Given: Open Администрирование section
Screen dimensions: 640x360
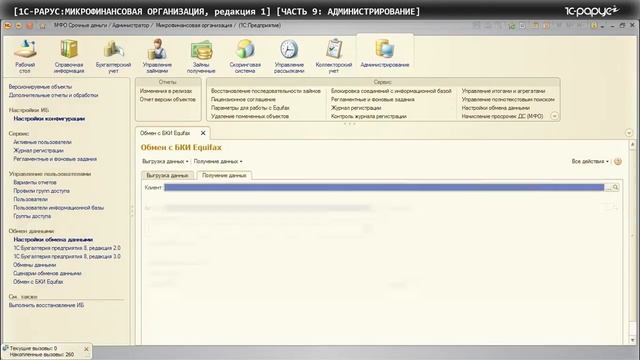Looking at the screenshot, I should coord(384,53).
